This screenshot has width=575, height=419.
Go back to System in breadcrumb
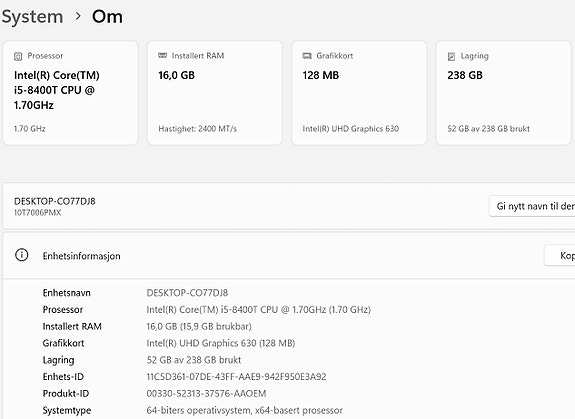coord(32,17)
